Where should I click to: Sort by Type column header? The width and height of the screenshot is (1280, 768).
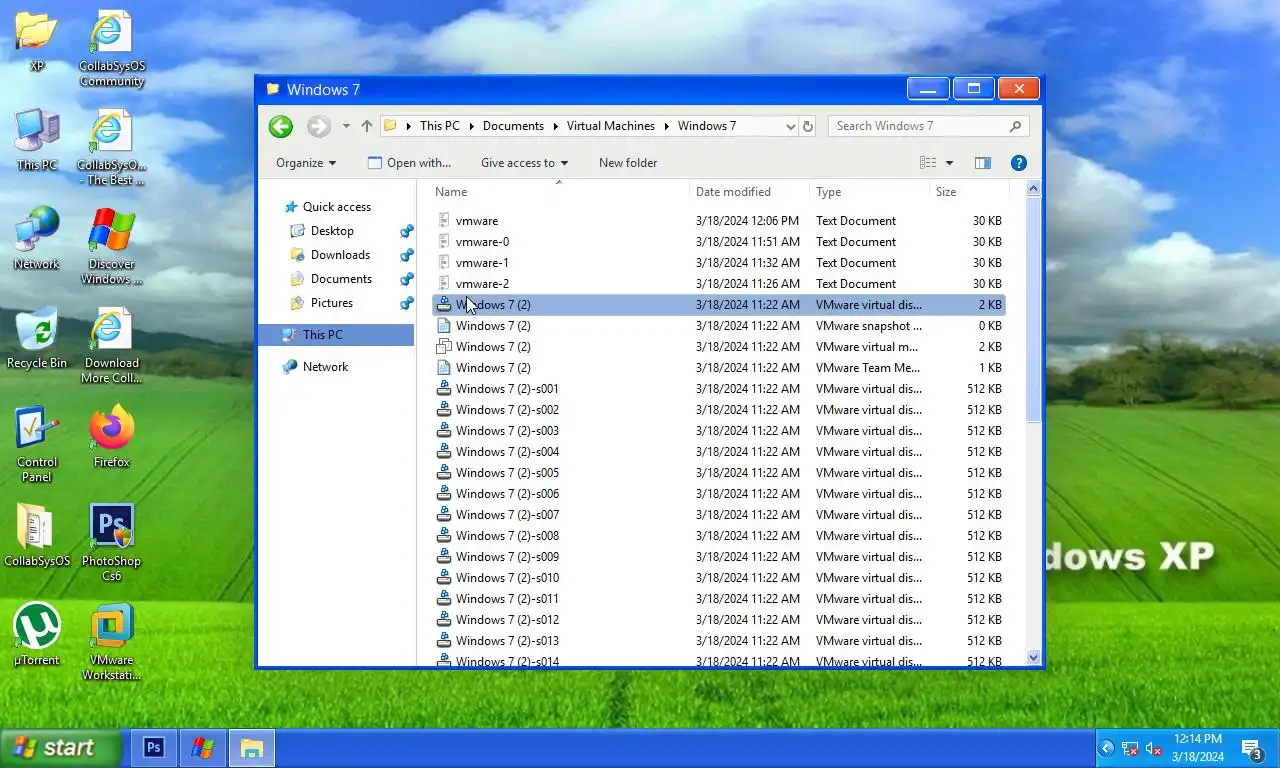pyautogui.click(x=869, y=192)
